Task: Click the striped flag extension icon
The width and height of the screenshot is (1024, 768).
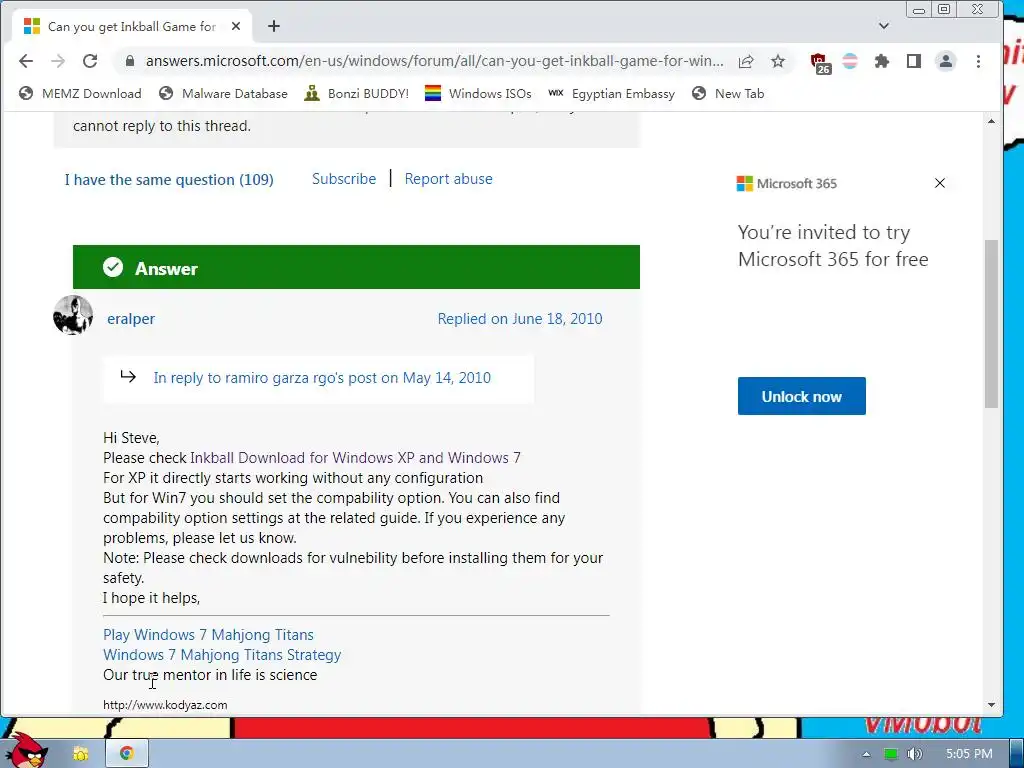Action: (850, 61)
